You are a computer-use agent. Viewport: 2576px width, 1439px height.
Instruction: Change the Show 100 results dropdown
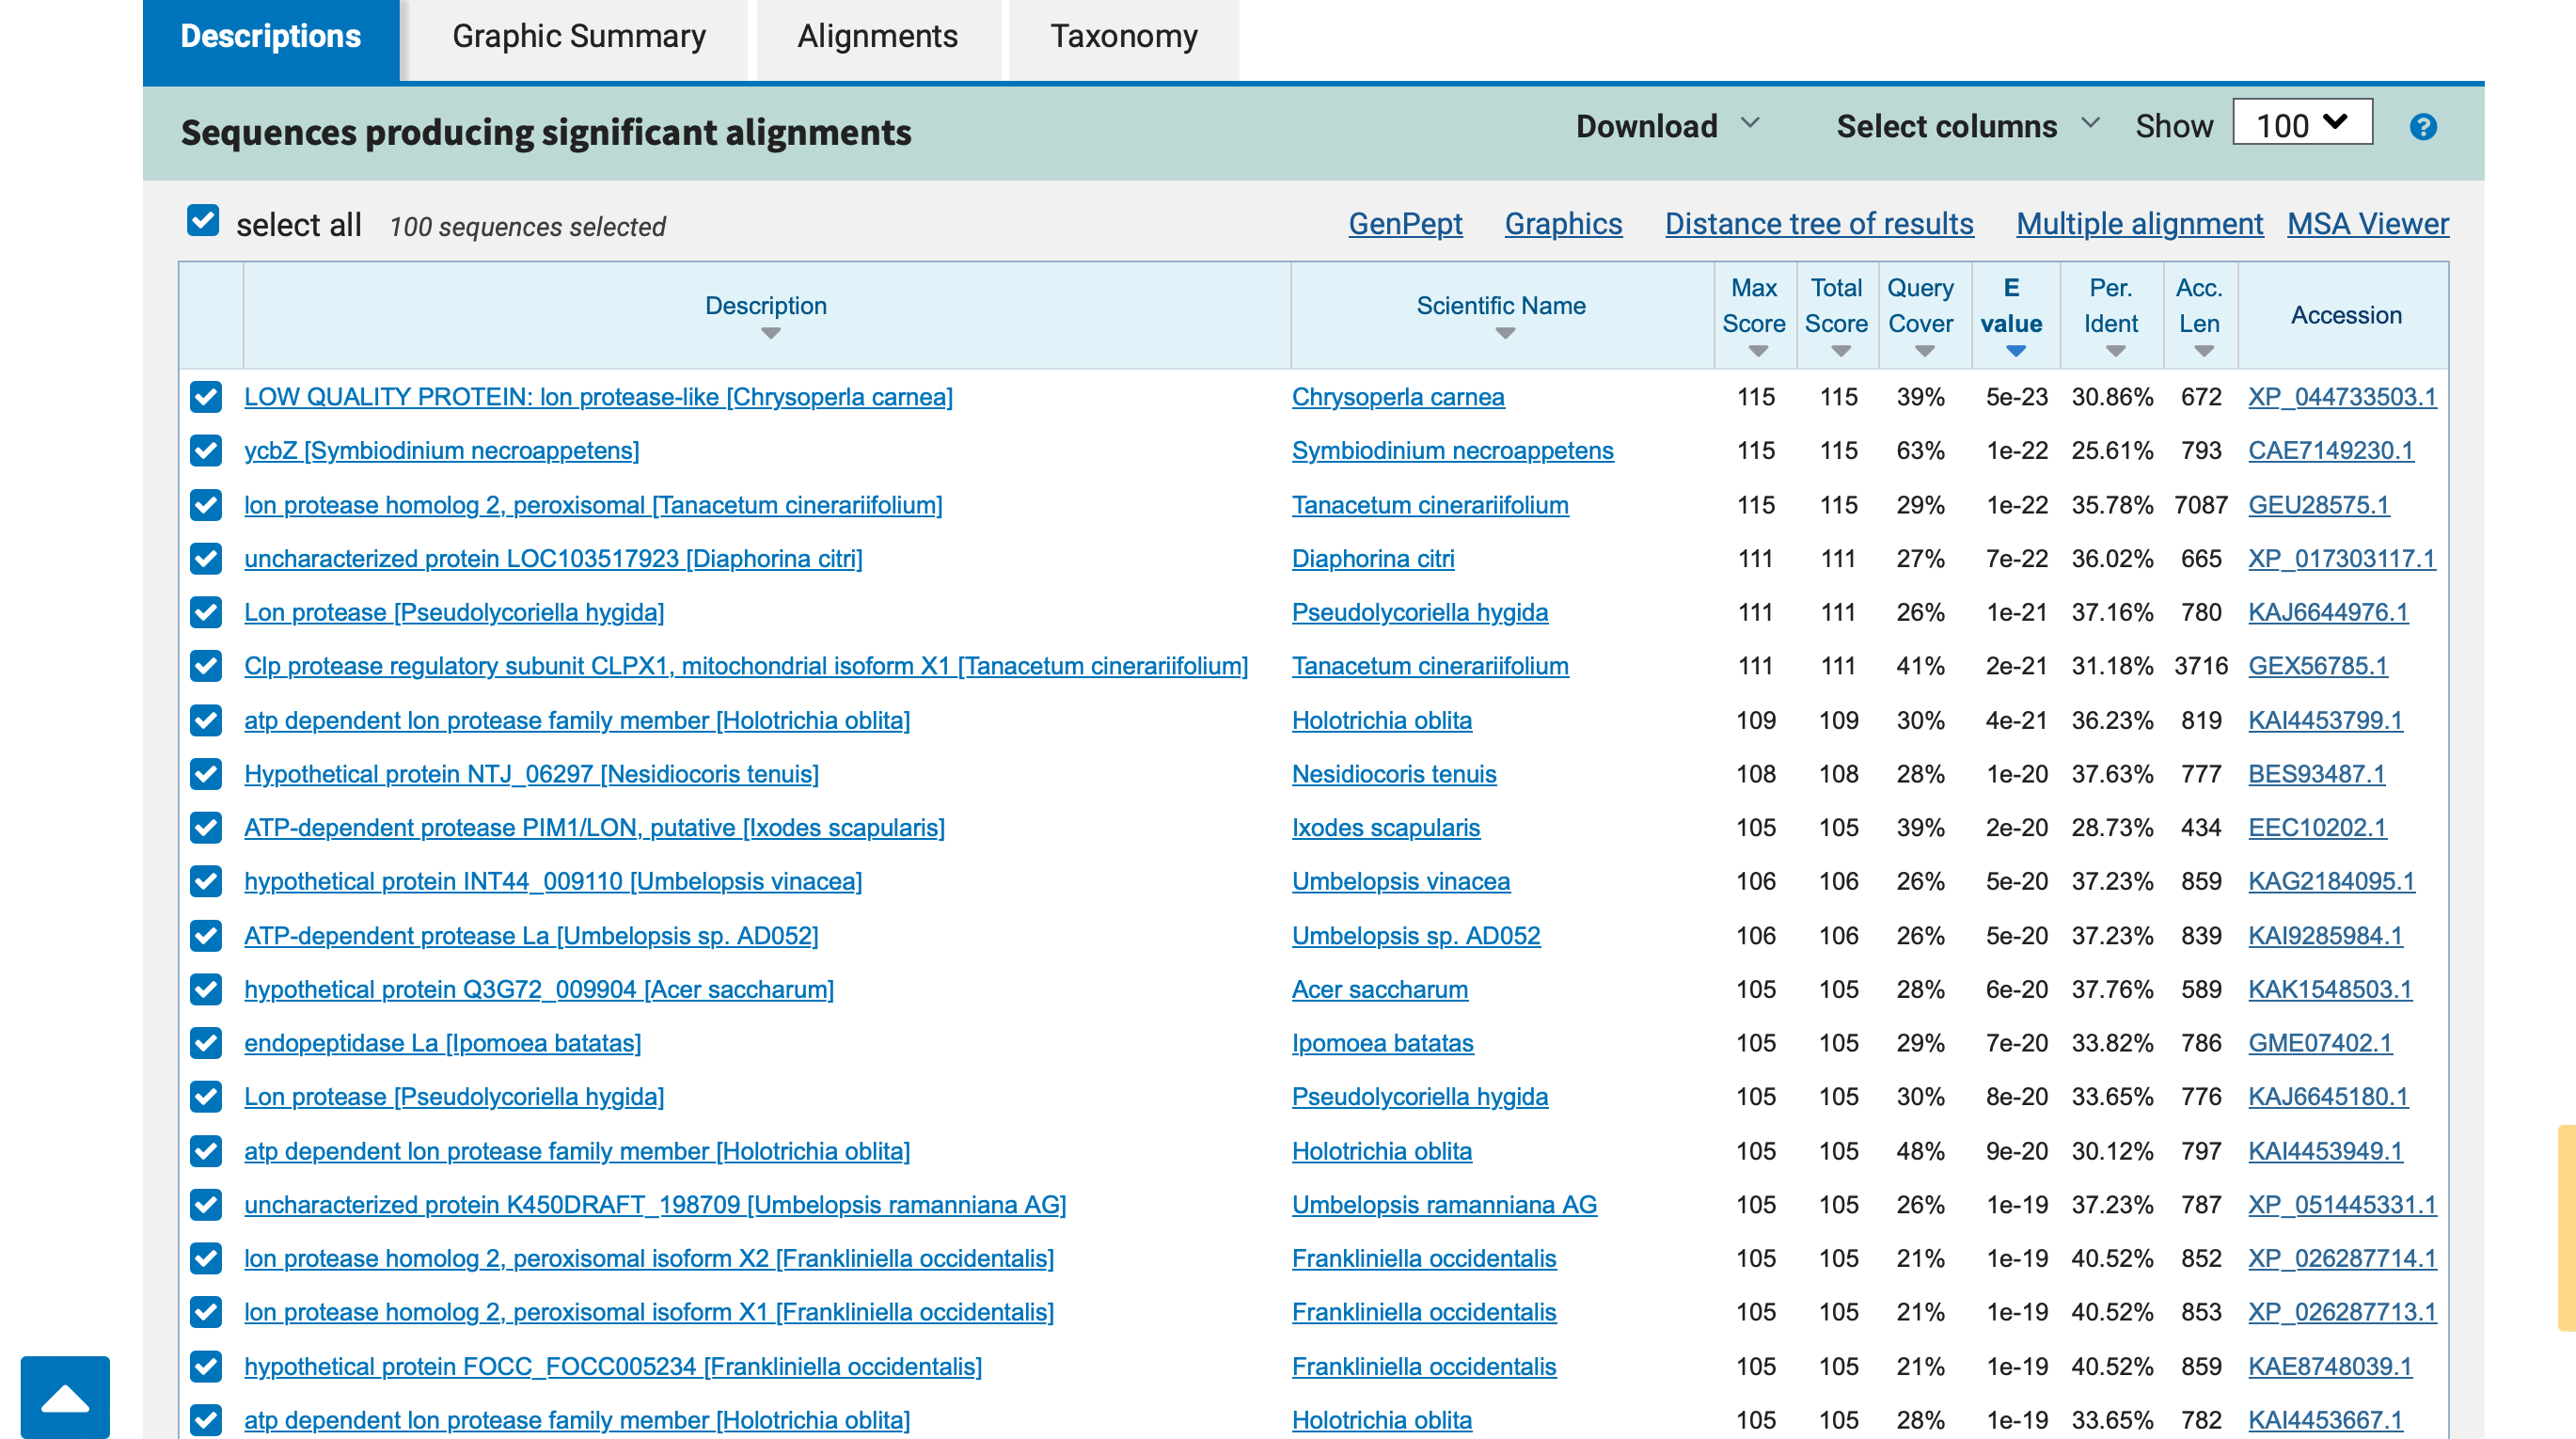click(x=2302, y=124)
